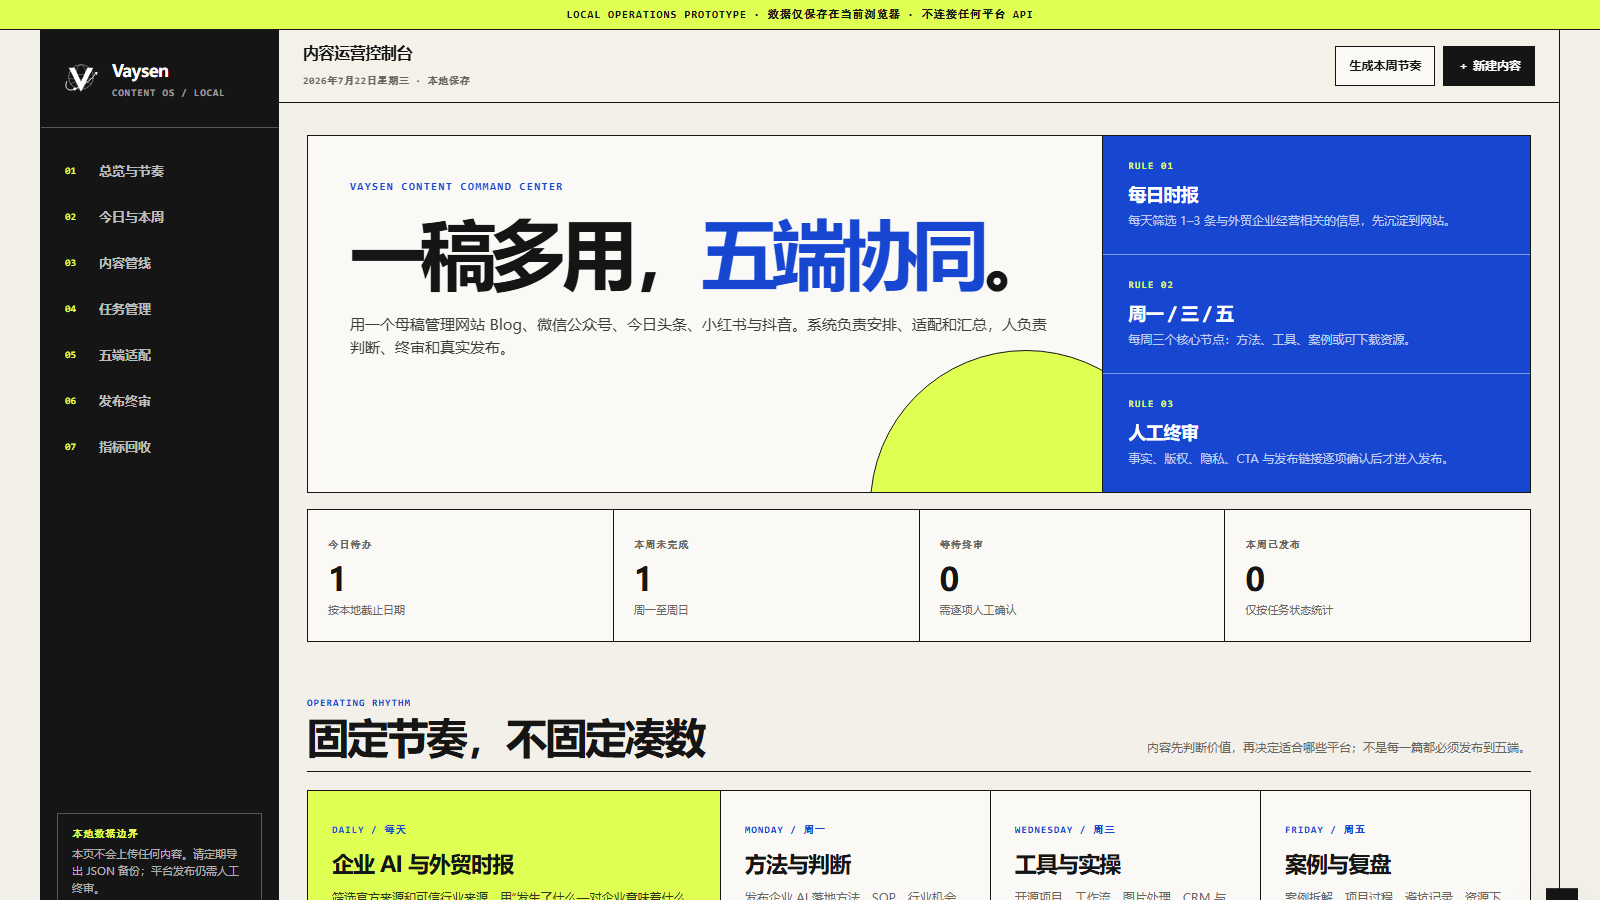
Task: Select the 今日待办 stat card
Action: (x=460, y=576)
